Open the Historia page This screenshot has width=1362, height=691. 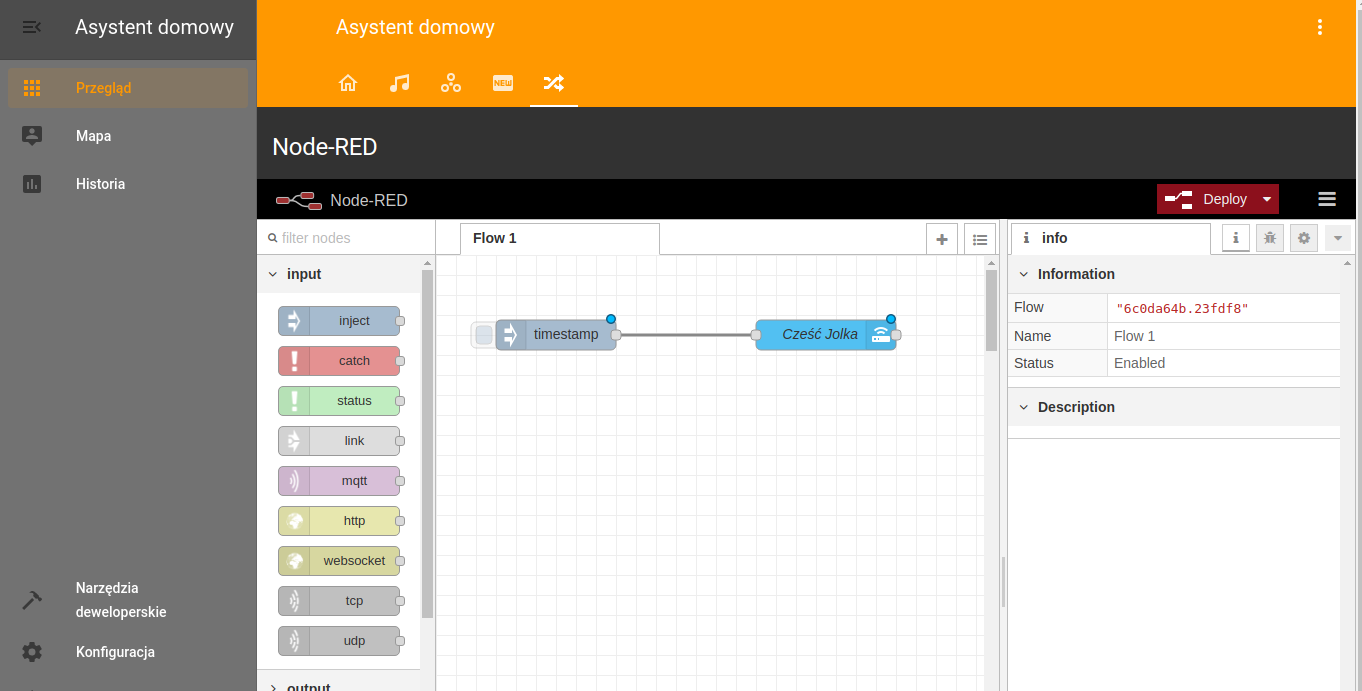[128, 184]
